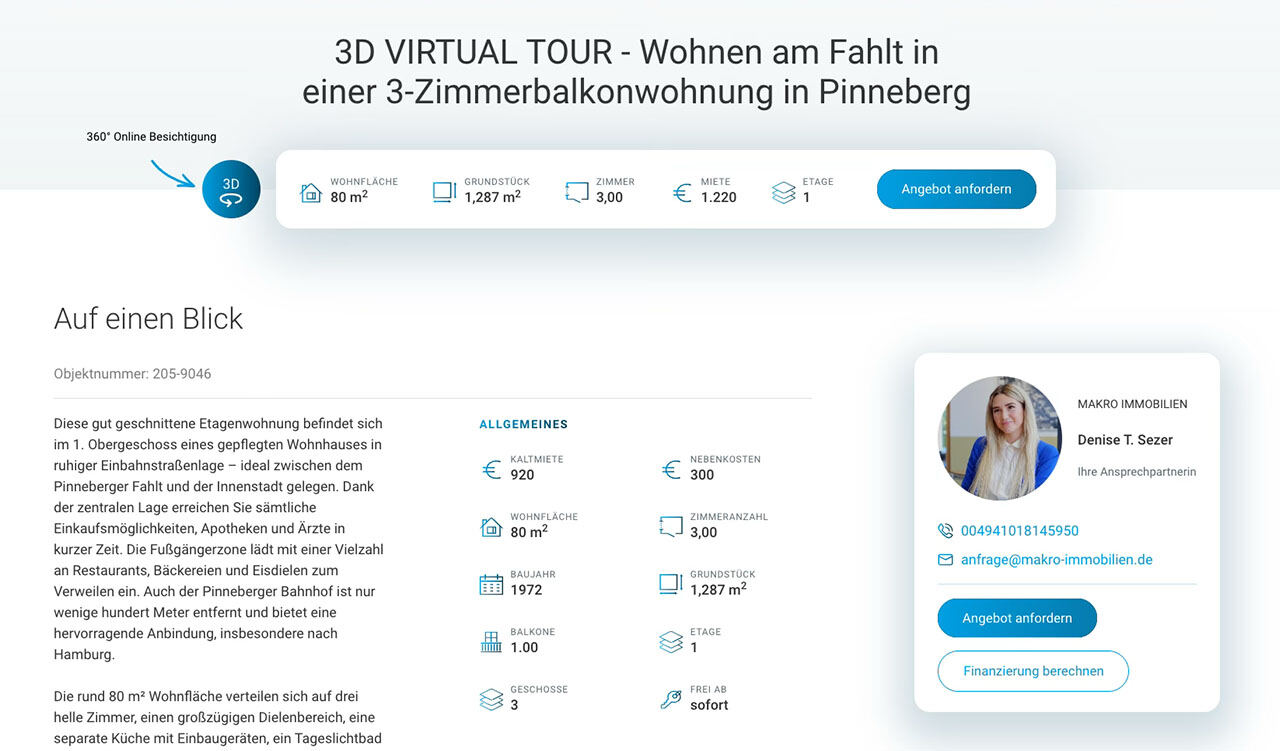Screen dimensions: 1280x751
Task: Click the calendar icon beside Baujahr 1972
Action: 491,584
